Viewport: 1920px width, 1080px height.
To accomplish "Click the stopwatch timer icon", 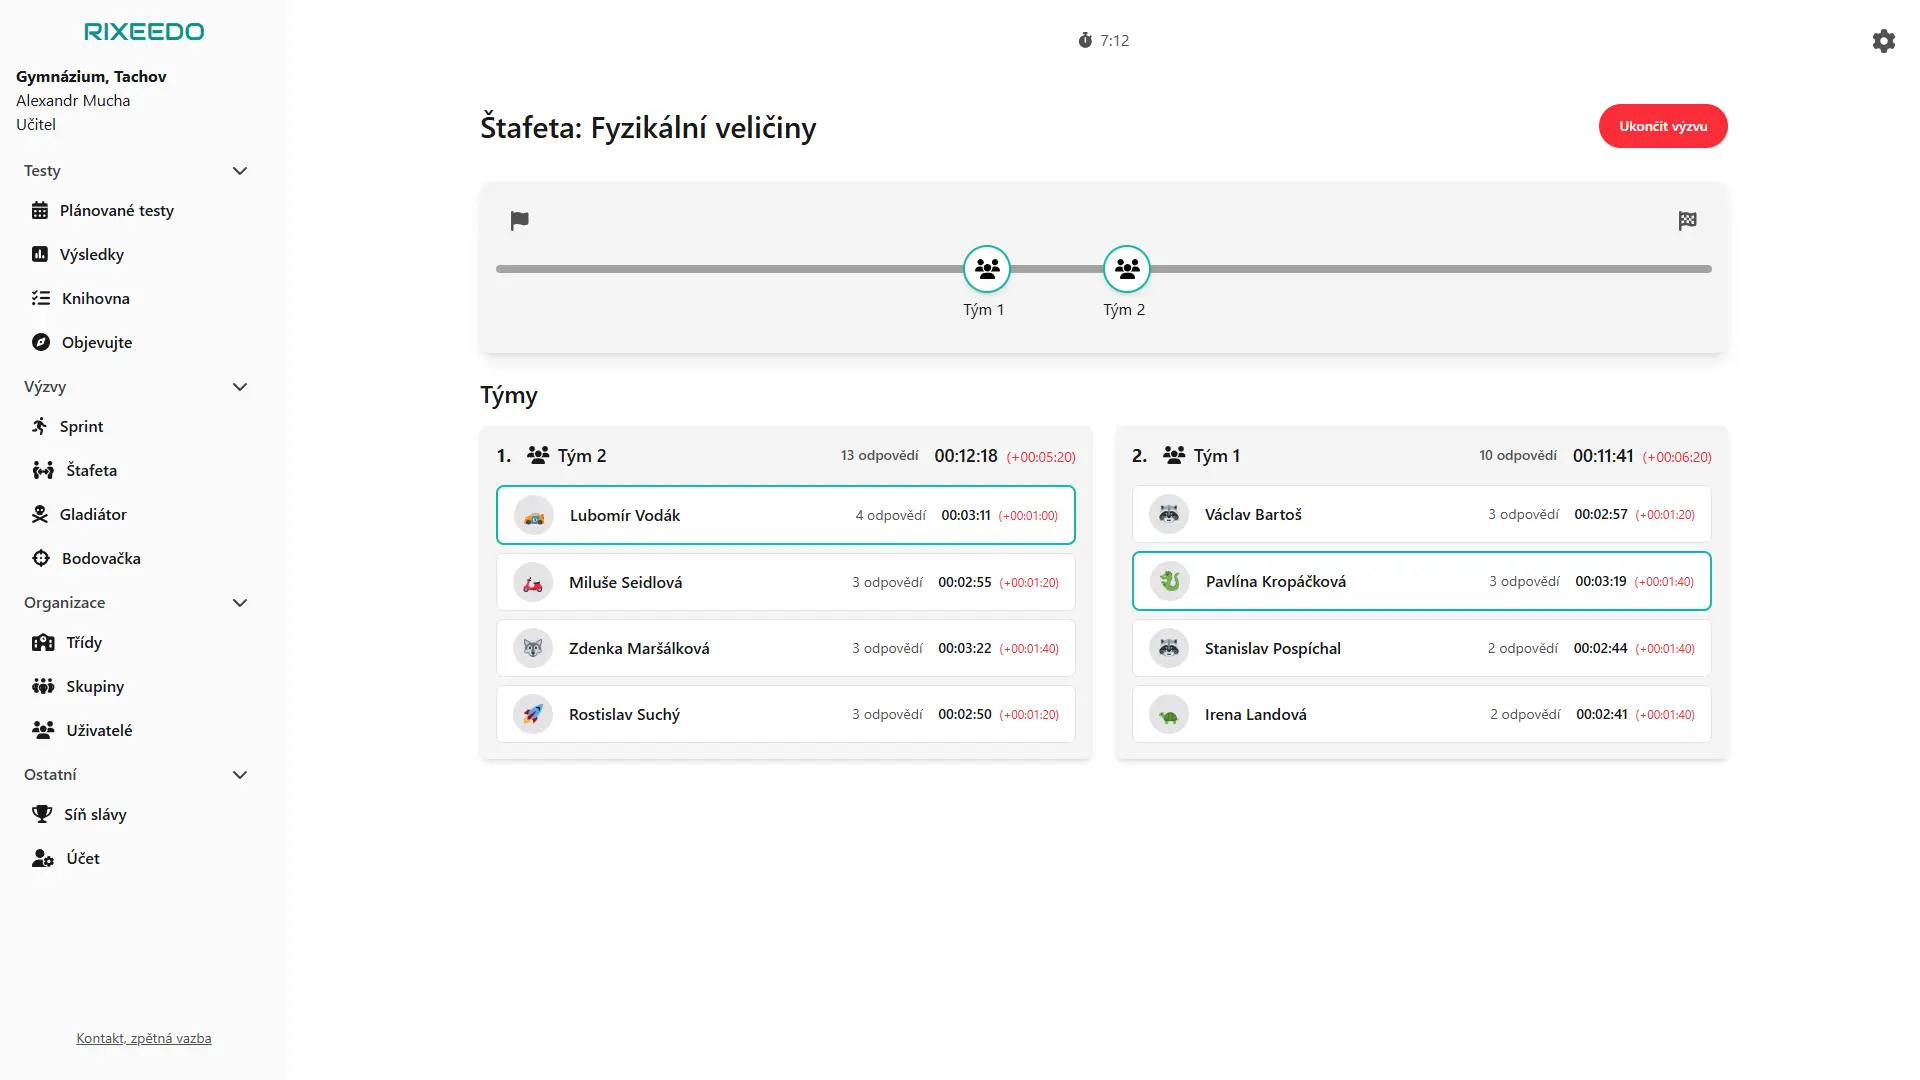I will pyautogui.click(x=1085, y=41).
